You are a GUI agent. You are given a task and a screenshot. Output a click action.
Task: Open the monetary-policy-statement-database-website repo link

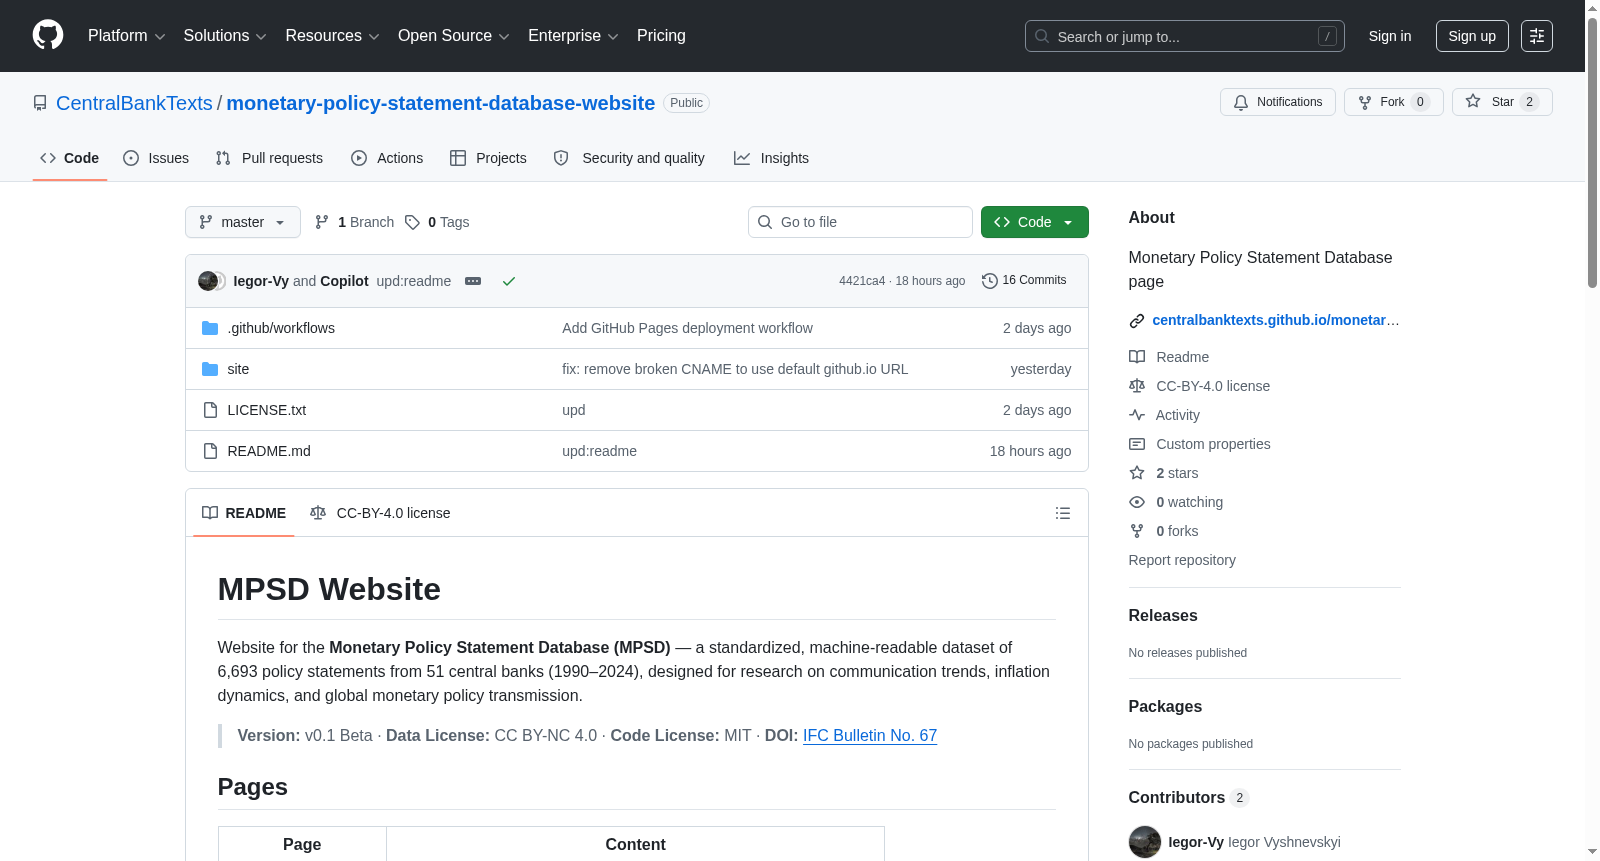click(441, 103)
